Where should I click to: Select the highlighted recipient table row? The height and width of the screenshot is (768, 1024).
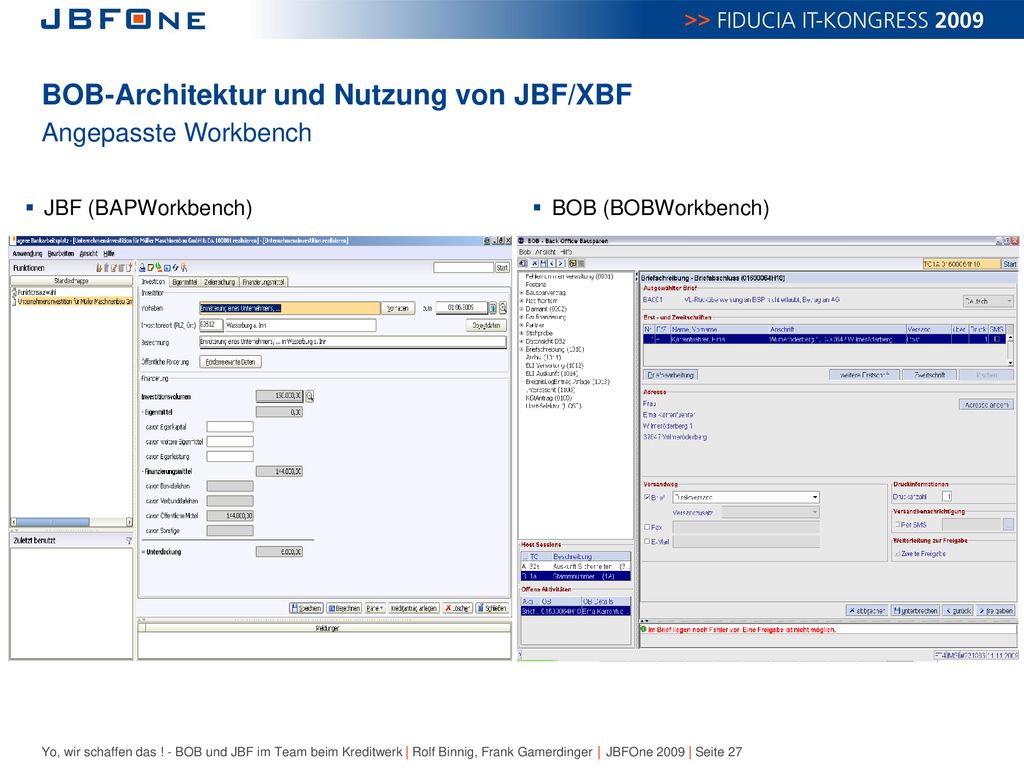[824, 340]
